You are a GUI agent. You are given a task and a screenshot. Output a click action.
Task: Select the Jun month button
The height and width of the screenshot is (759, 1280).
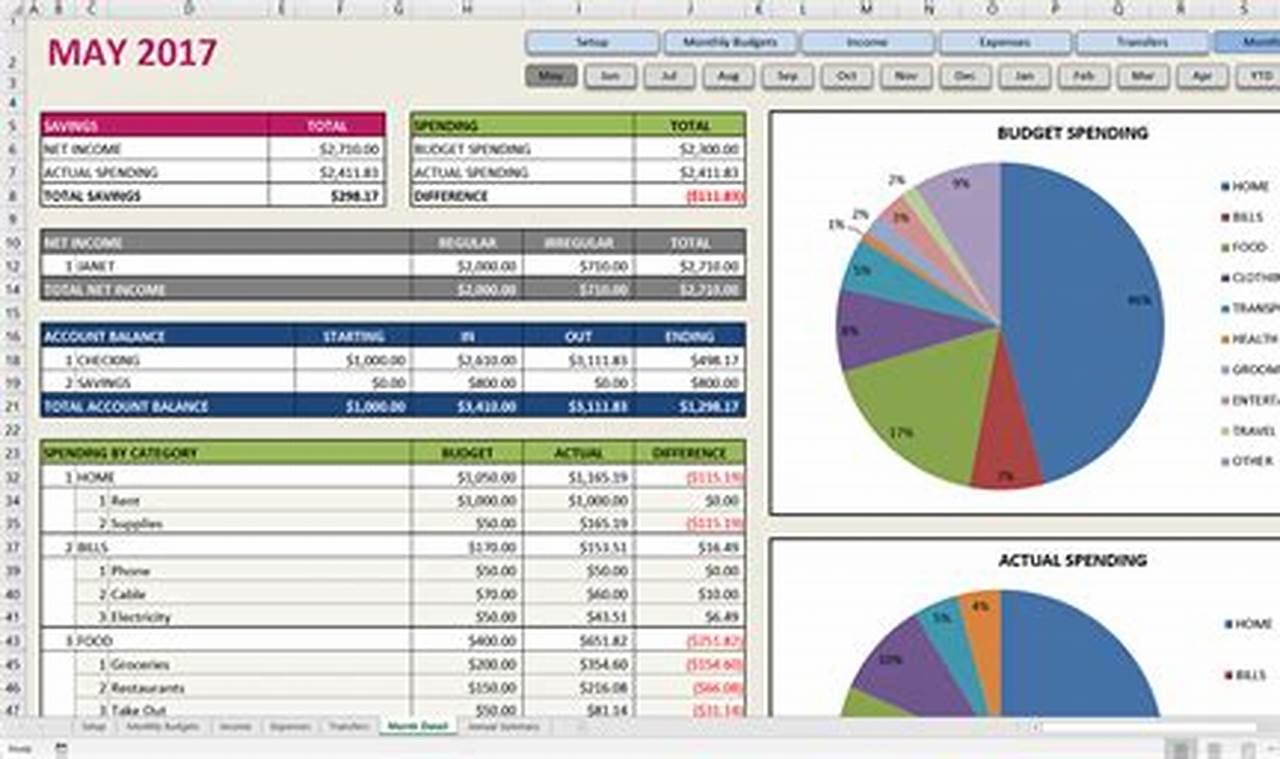click(x=610, y=76)
